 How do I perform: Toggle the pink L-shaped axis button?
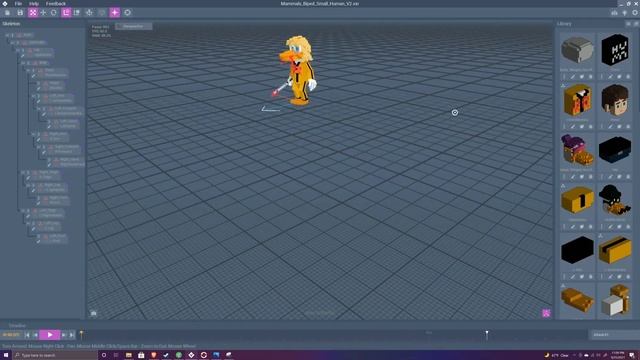click(x=66, y=13)
